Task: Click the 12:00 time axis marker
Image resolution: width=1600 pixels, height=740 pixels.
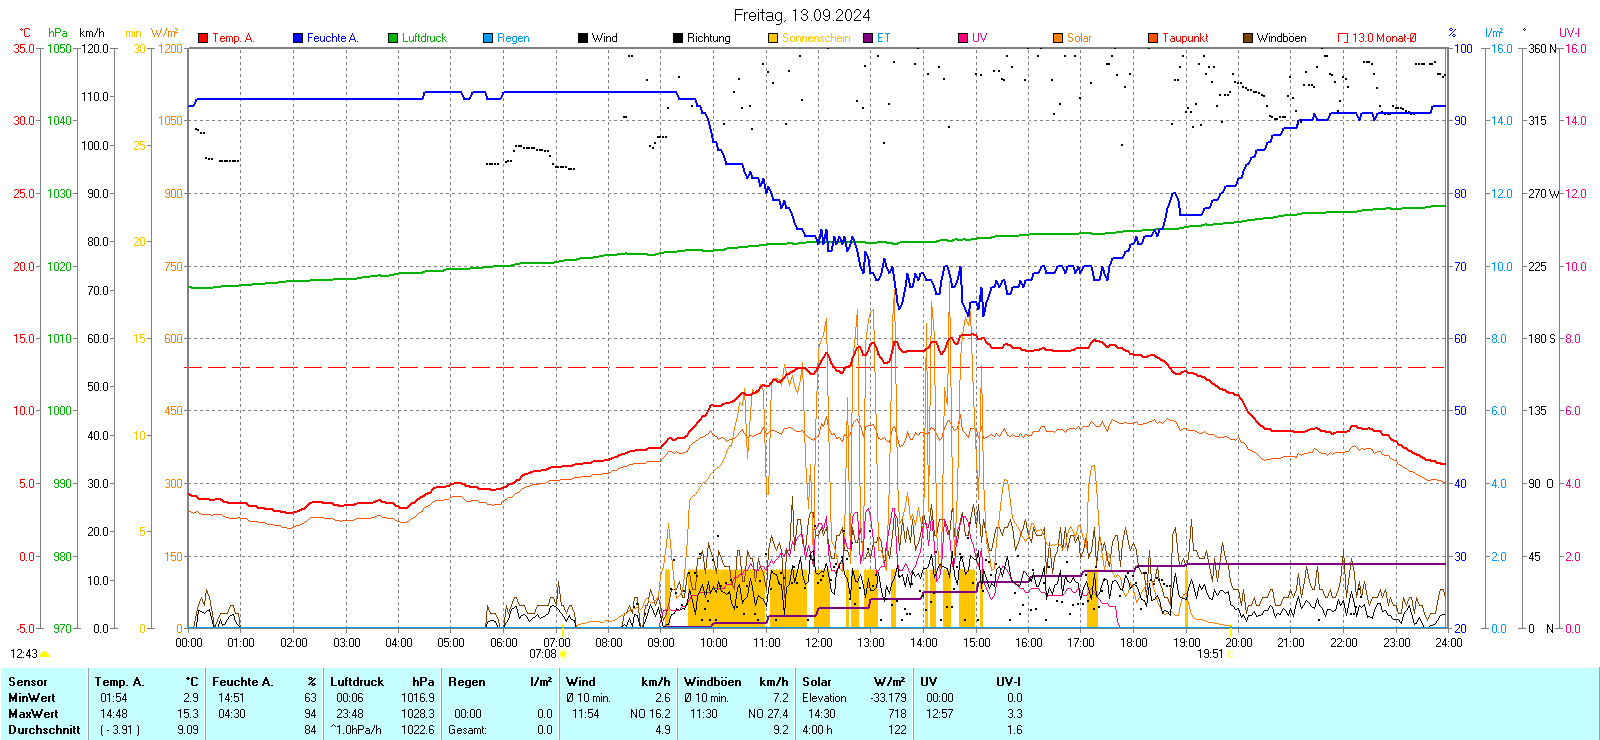Action: 819,643
